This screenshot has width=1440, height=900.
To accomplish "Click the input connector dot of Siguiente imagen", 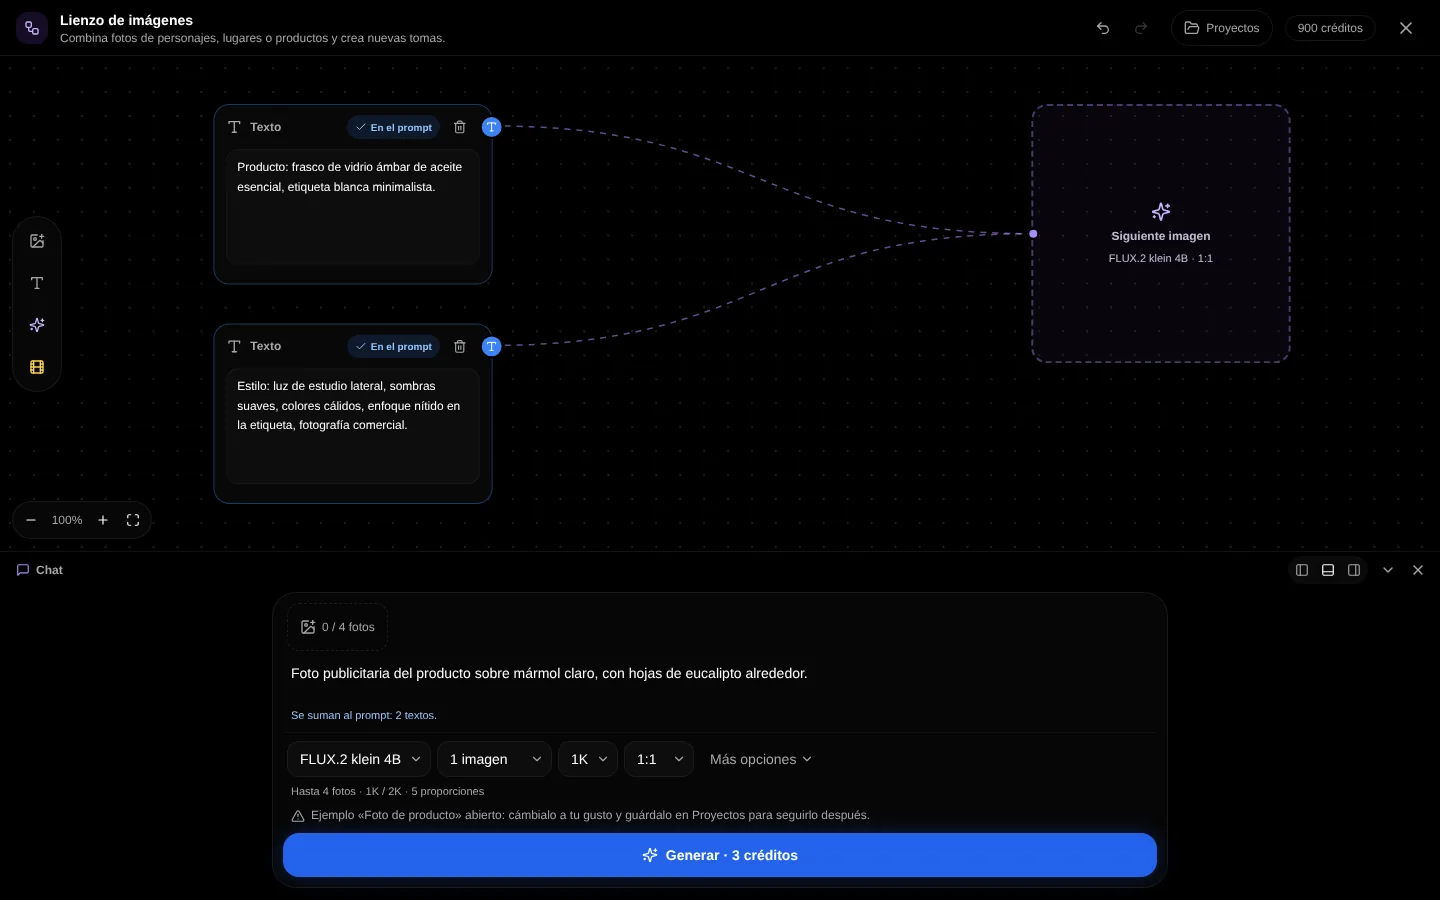I will tap(1033, 234).
